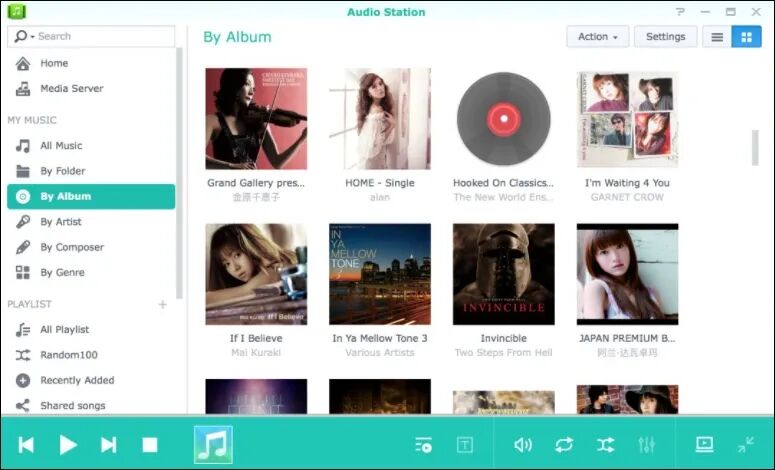
Task: Open the Action dropdown menu
Action: (x=598, y=37)
